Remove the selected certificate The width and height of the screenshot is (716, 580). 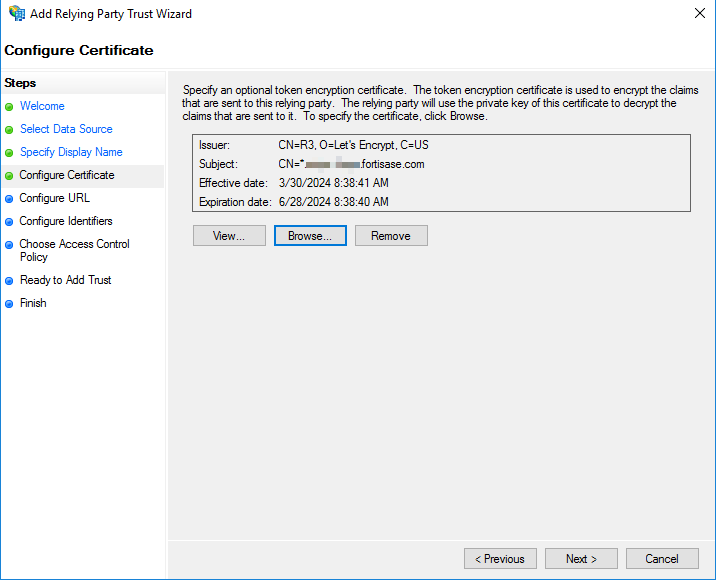[x=391, y=236]
